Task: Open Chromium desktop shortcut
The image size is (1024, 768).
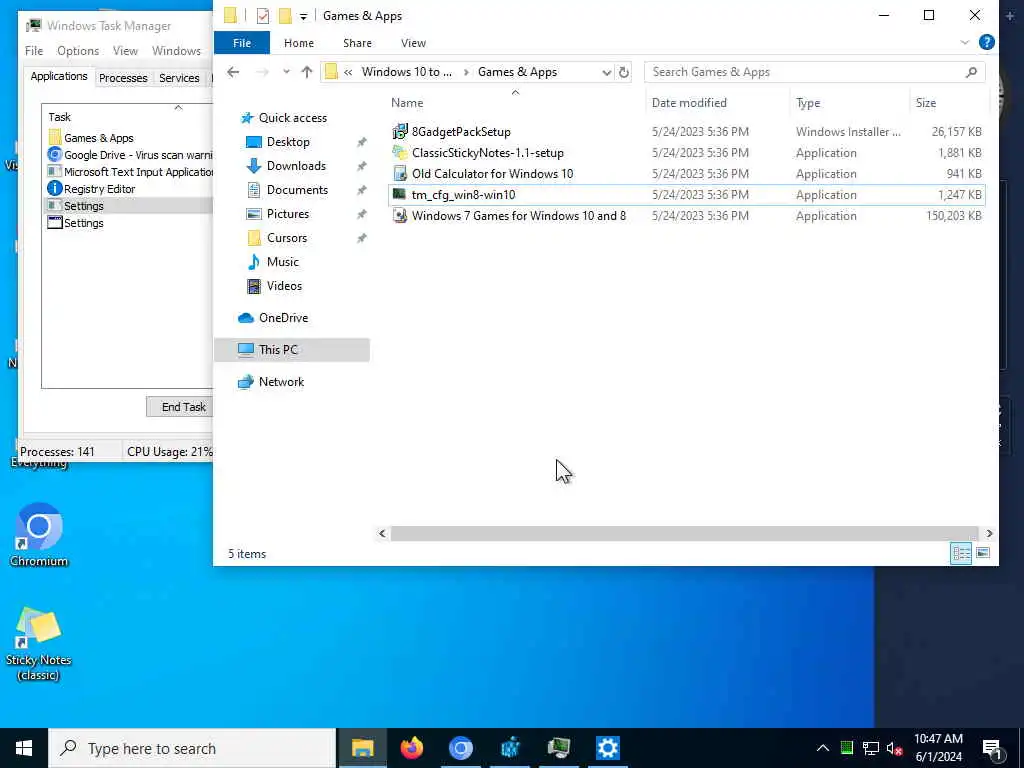Action: coord(39,536)
